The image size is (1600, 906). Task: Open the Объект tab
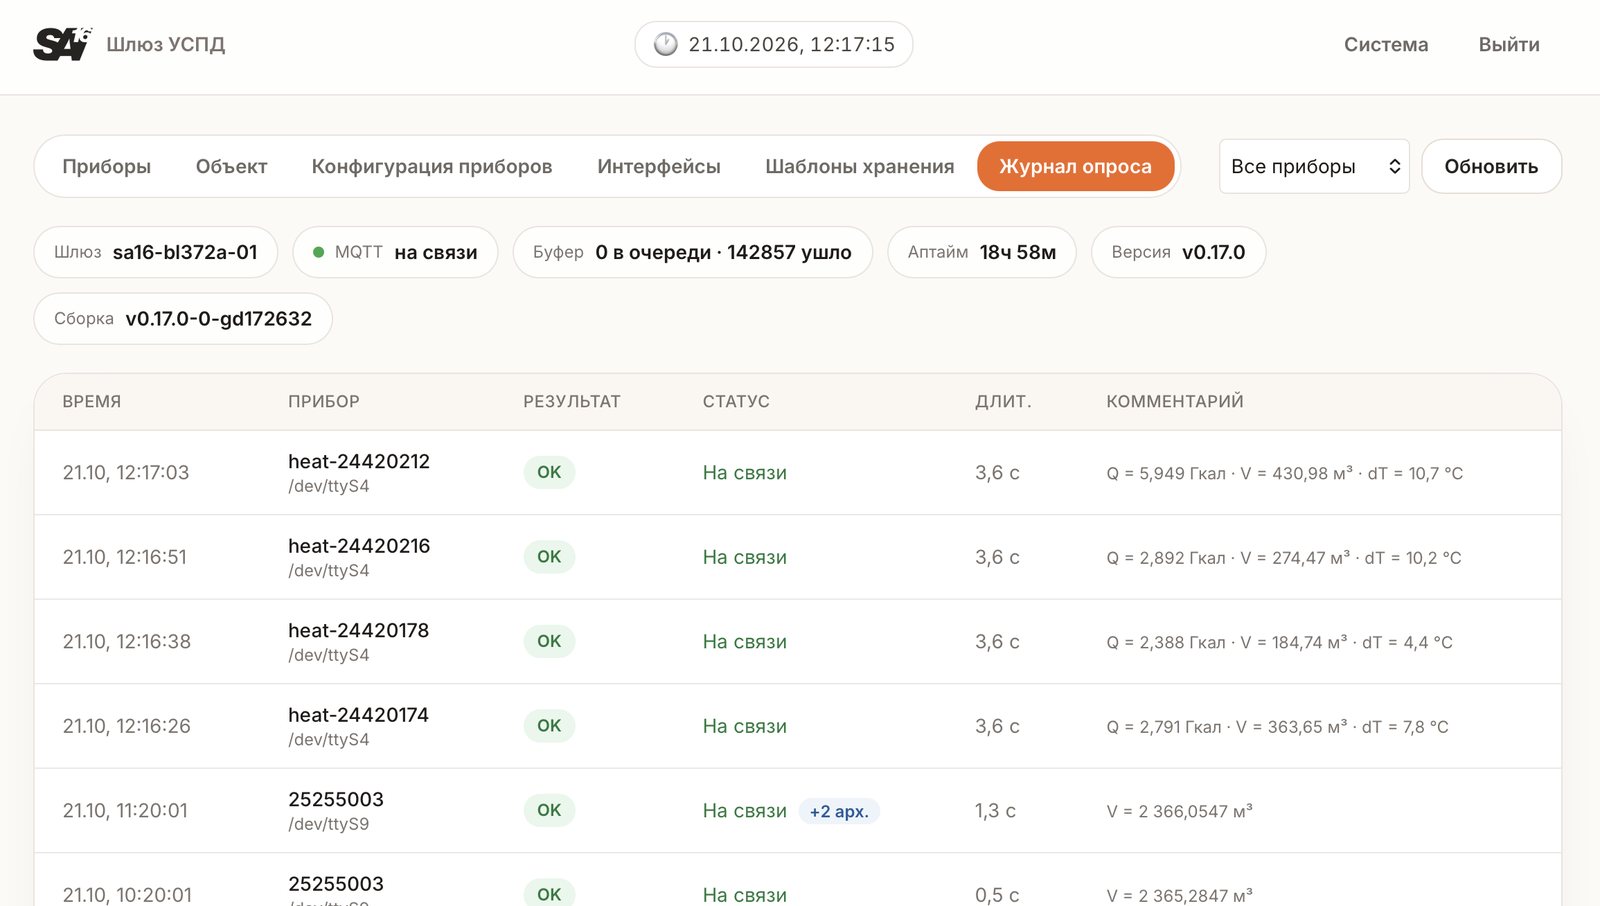point(231,166)
